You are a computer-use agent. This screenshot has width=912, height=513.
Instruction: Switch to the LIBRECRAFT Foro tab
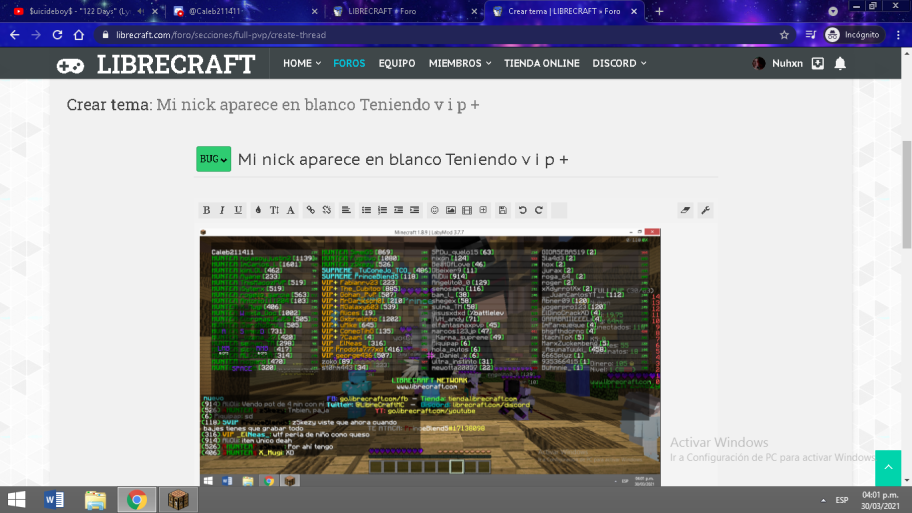tap(405, 11)
